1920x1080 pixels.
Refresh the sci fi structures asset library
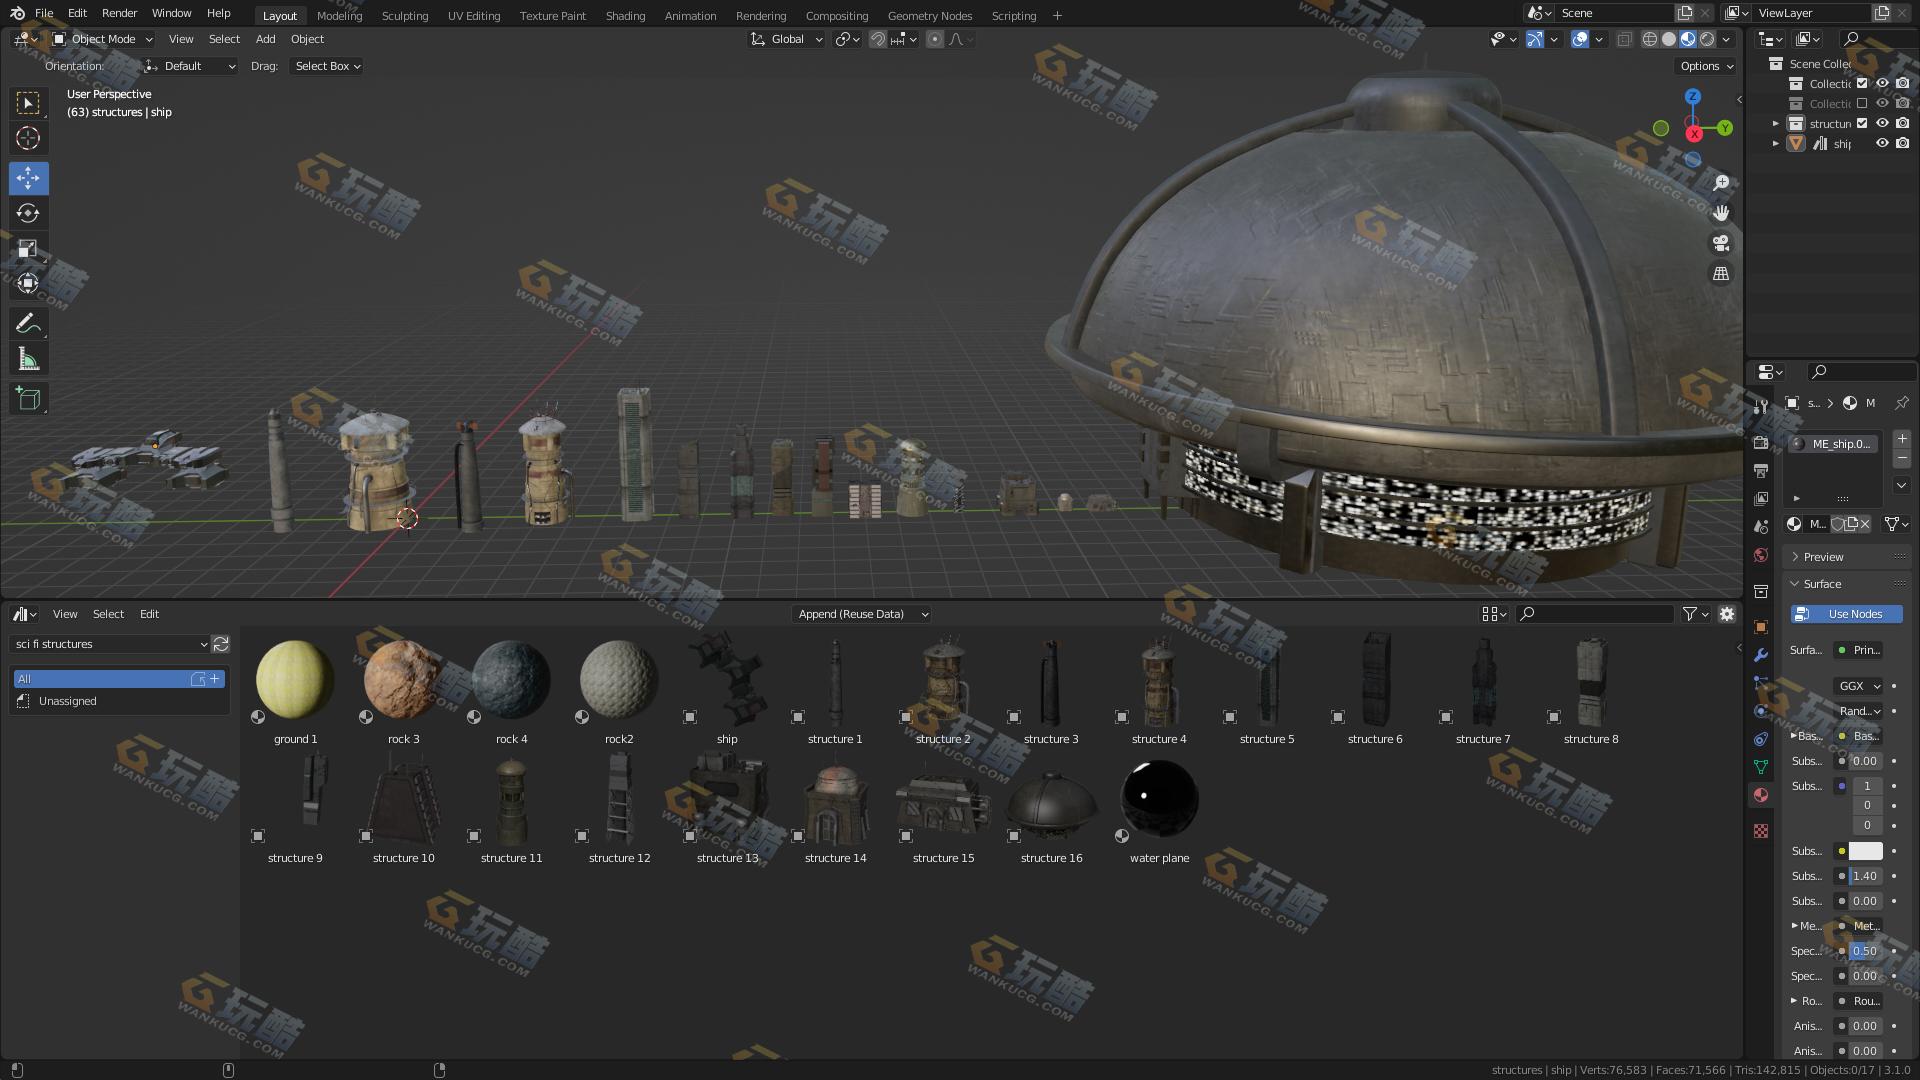[221, 644]
